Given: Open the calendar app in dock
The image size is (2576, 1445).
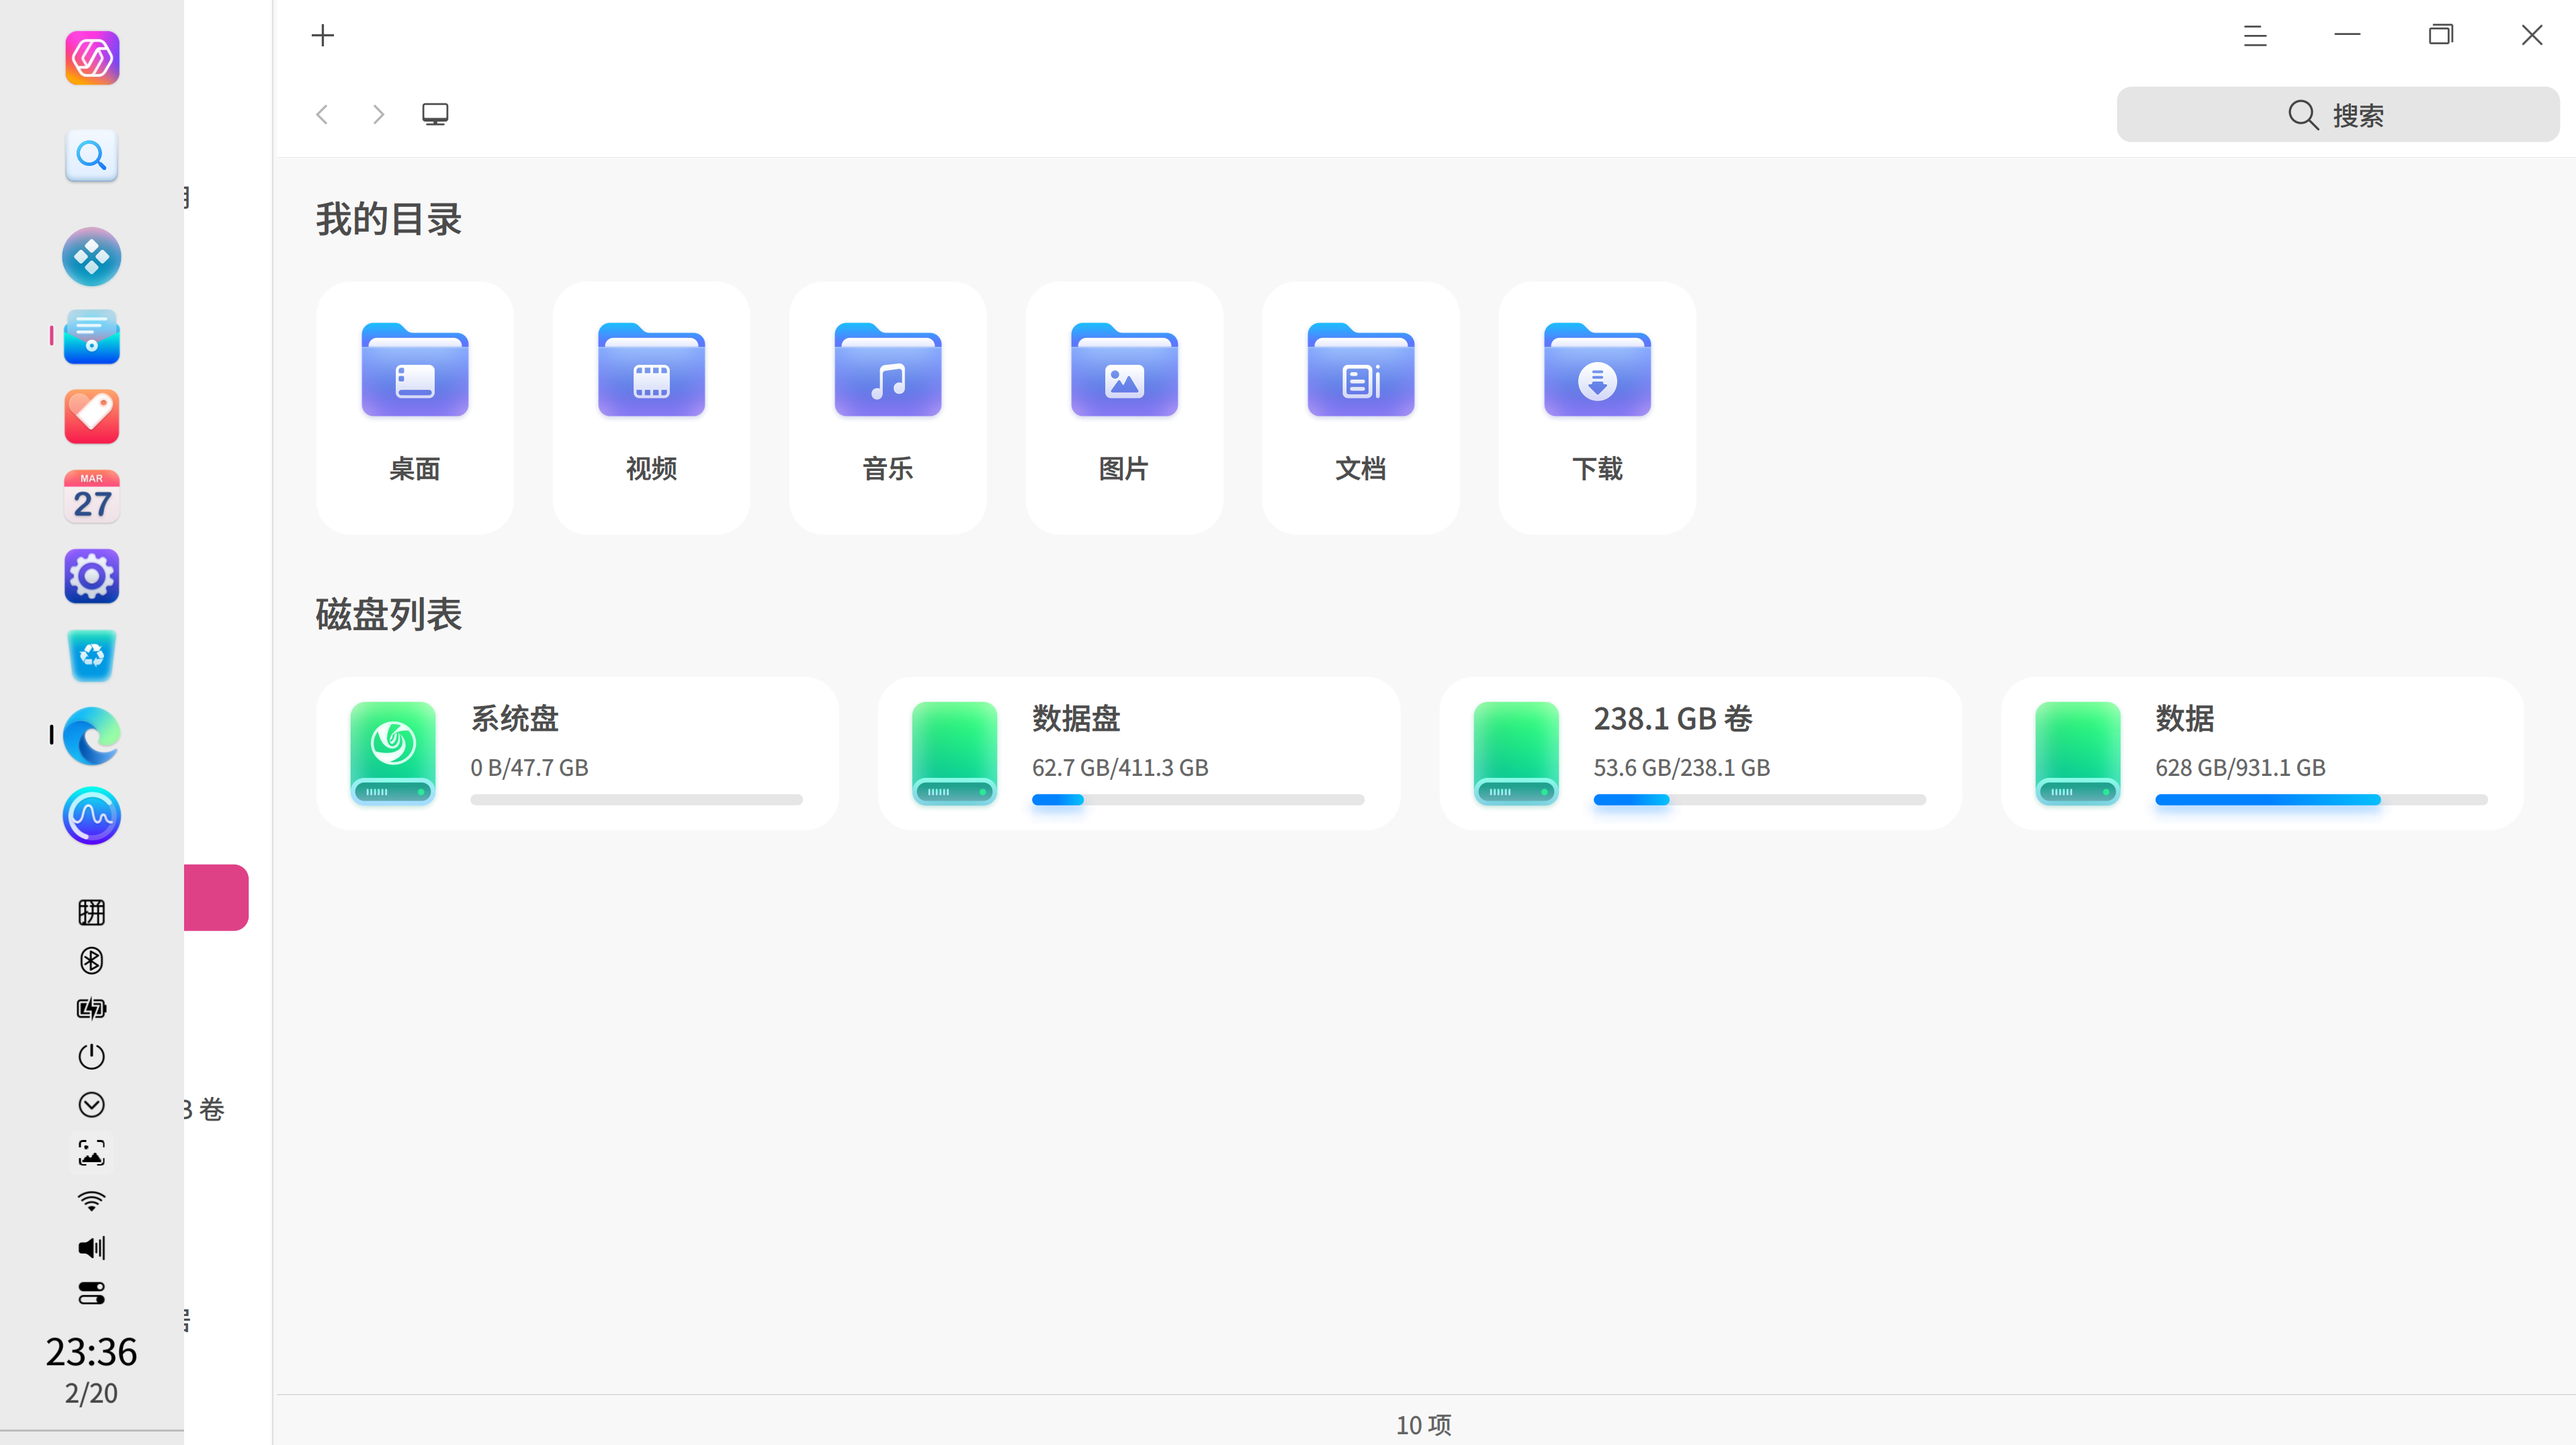Looking at the screenshot, I should tap(91, 497).
